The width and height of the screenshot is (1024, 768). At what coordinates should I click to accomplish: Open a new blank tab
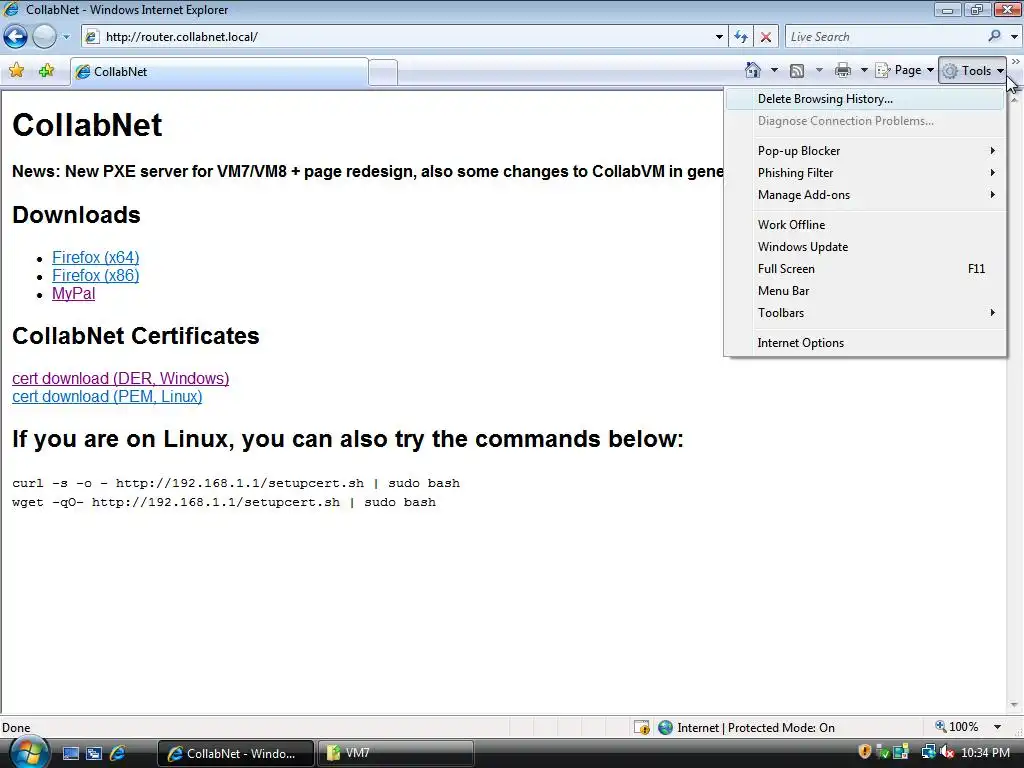[x=383, y=72]
